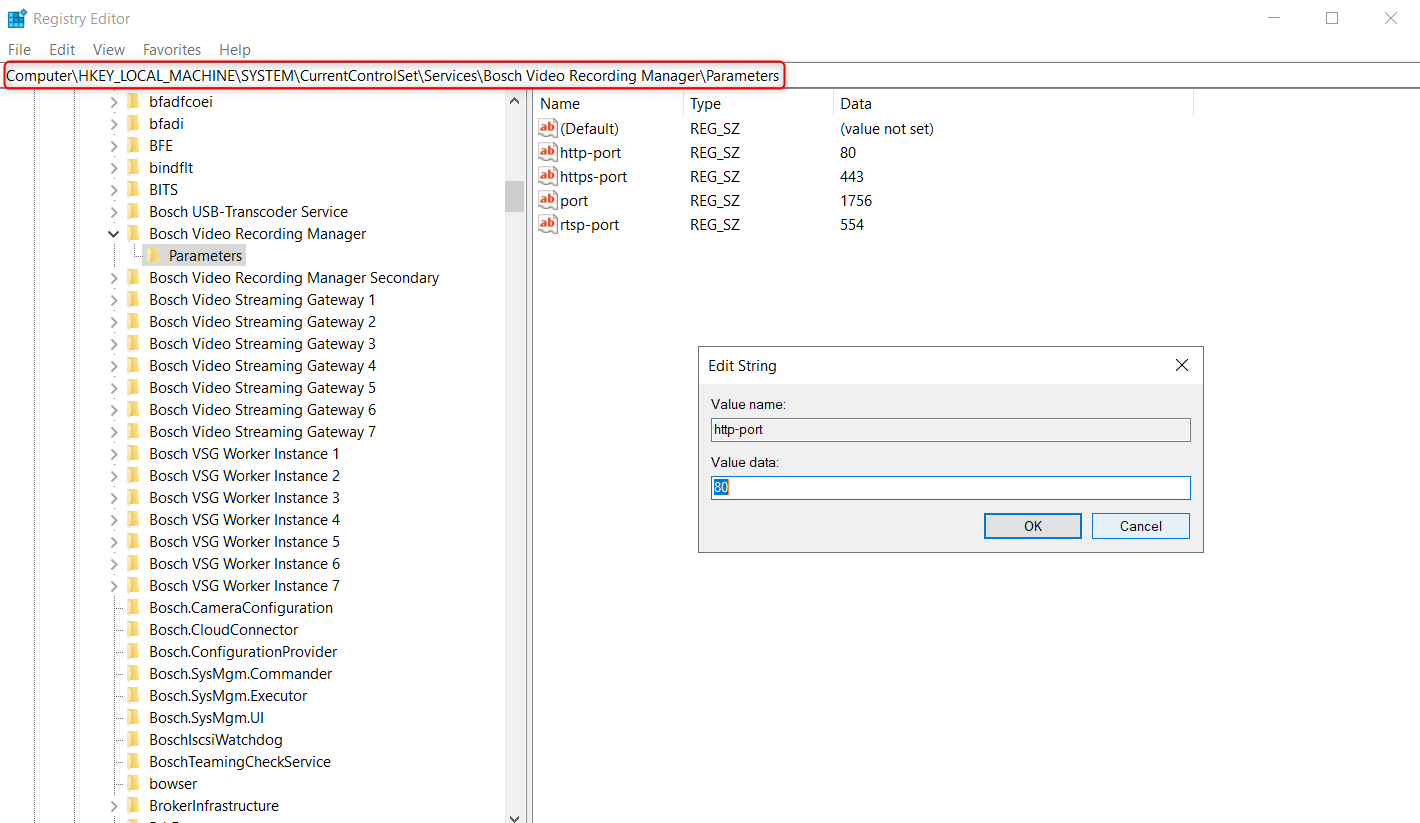Viewport: 1420px width, 823px height.
Task: Click the tree pane scrollbar thumb
Action: point(515,196)
